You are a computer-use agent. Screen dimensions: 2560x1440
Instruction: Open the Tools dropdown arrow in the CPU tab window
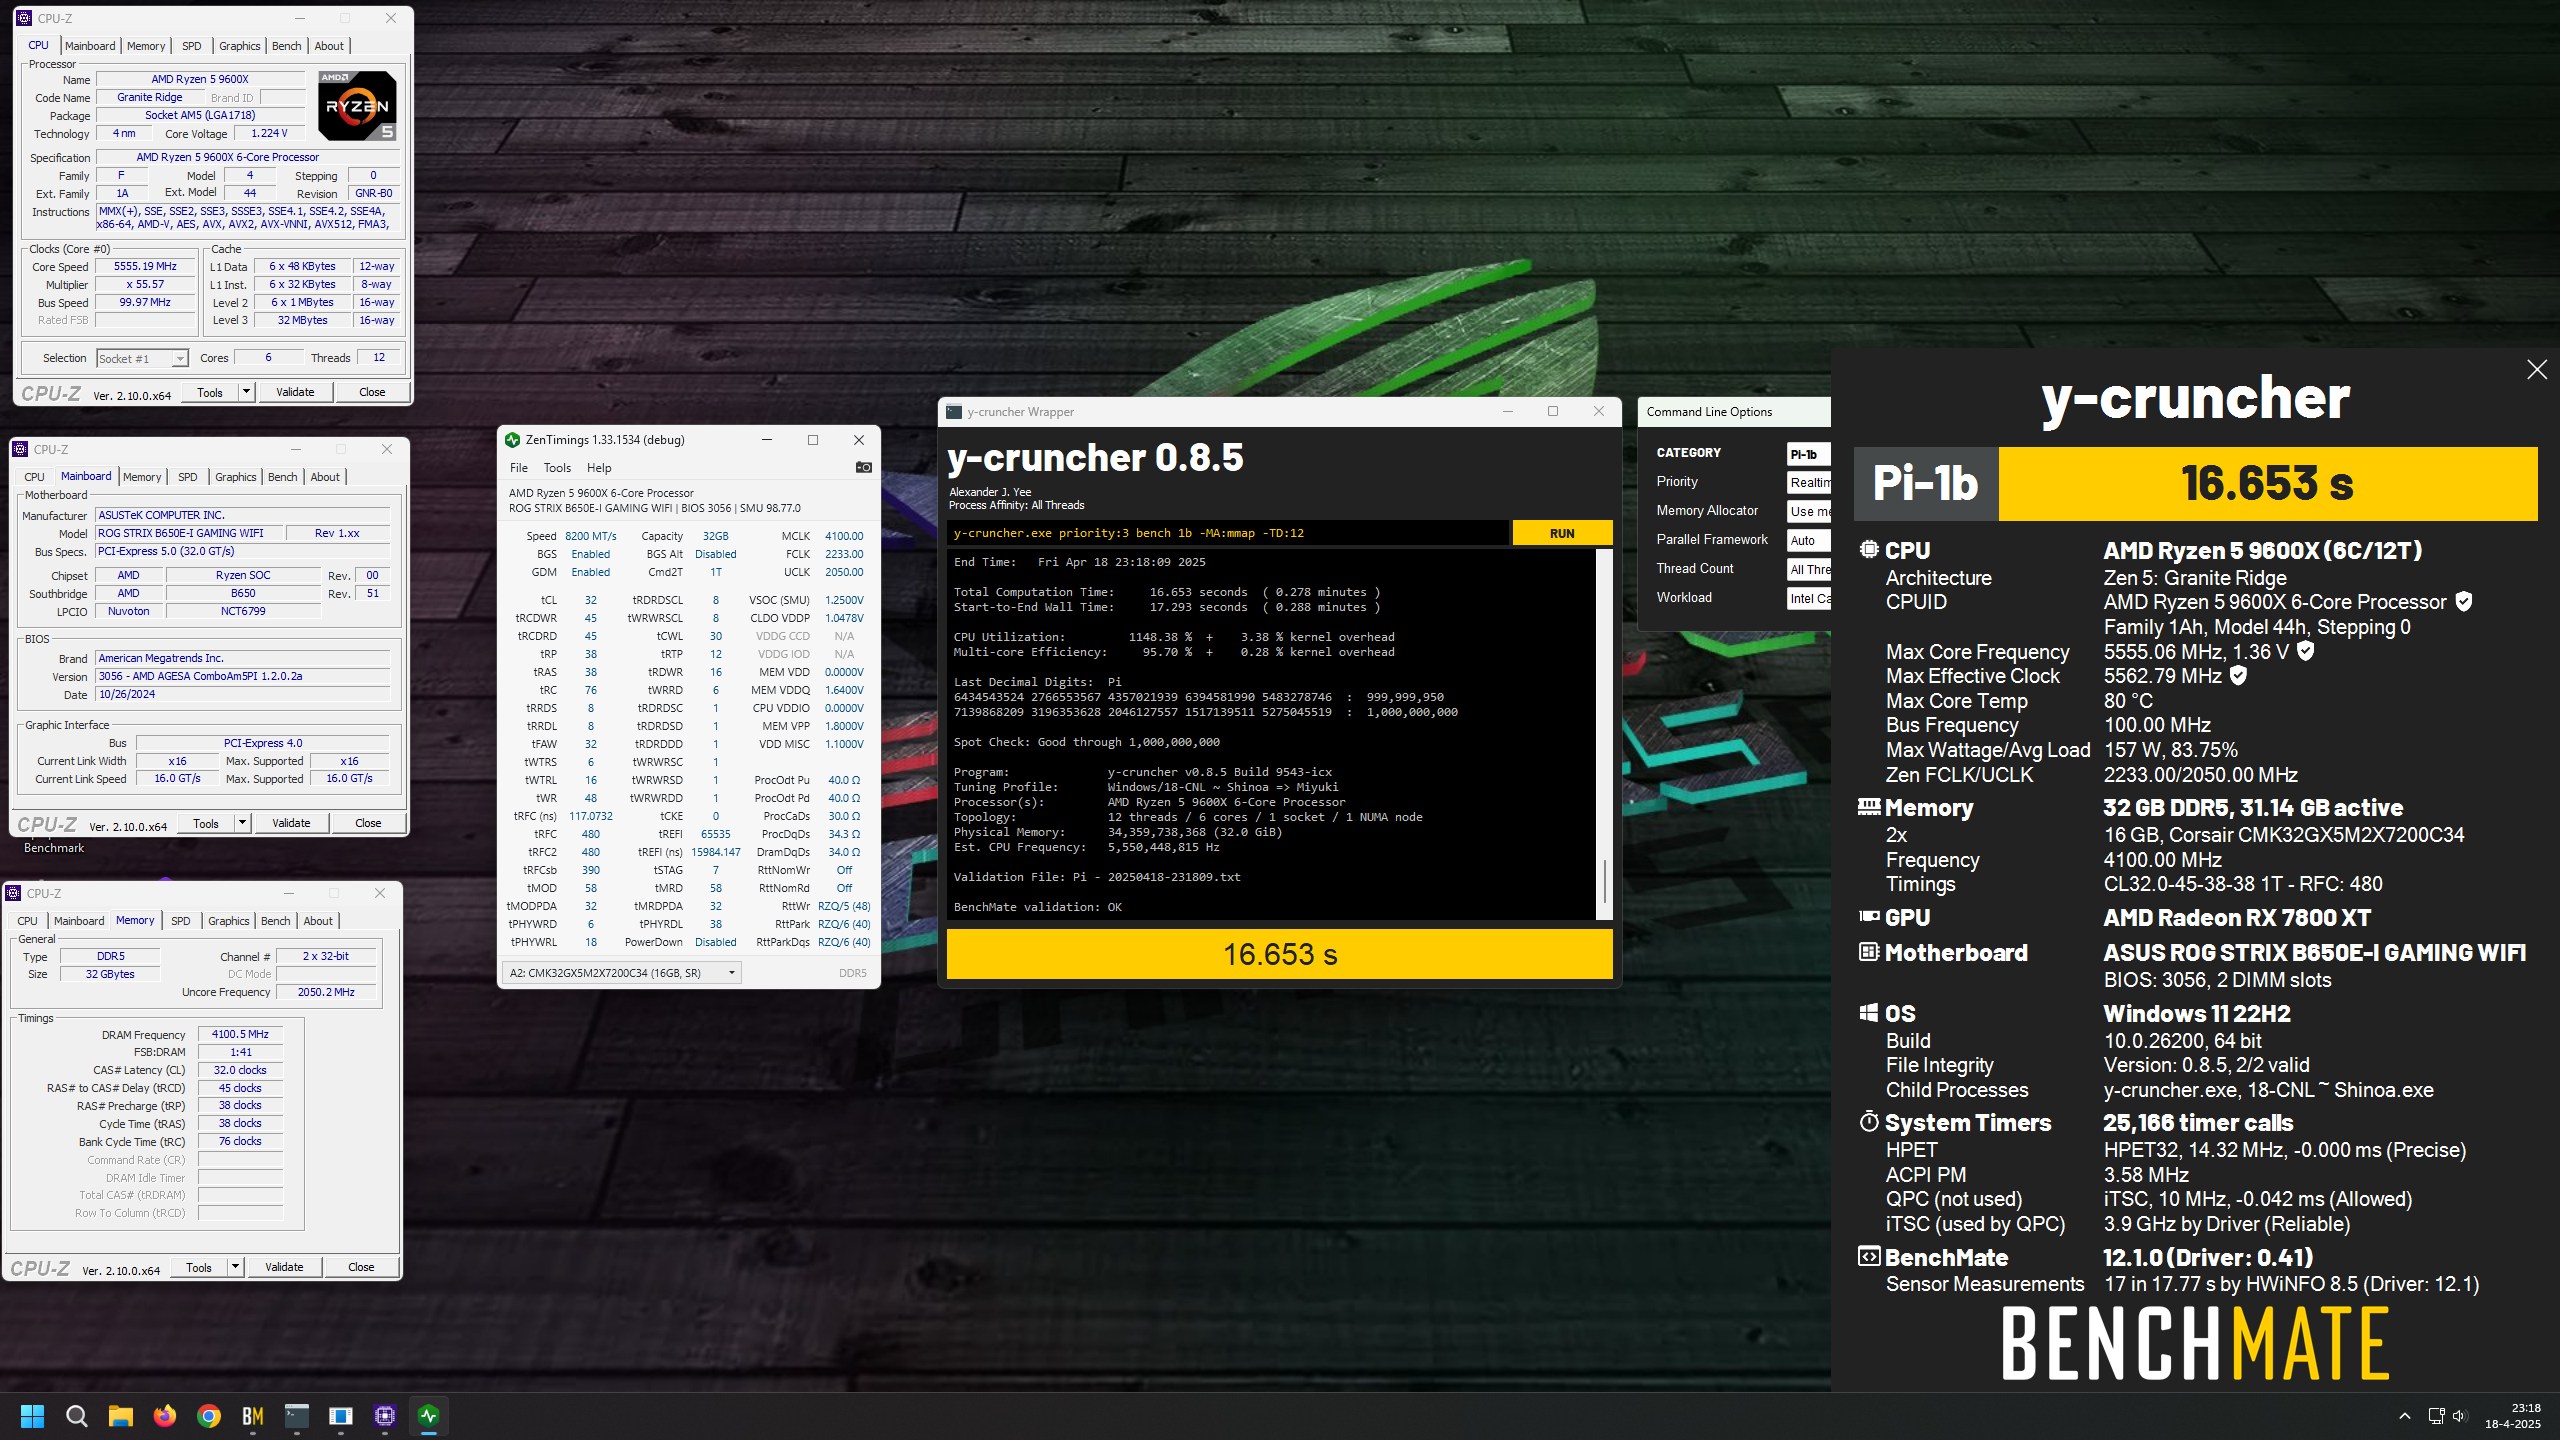click(x=246, y=392)
